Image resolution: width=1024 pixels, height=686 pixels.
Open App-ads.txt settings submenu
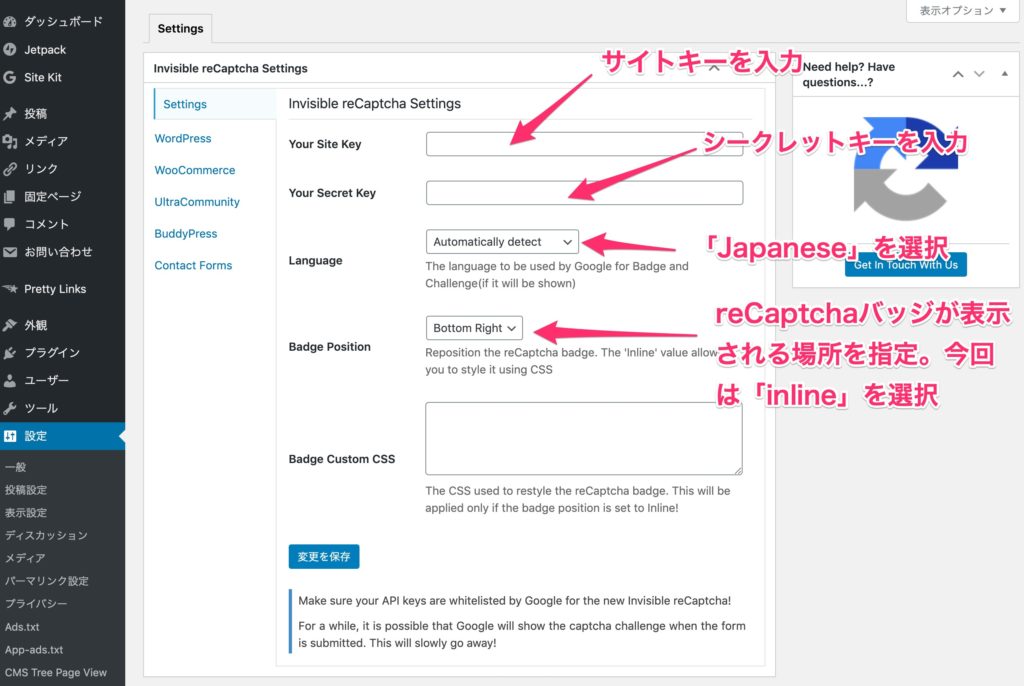(x=34, y=649)
